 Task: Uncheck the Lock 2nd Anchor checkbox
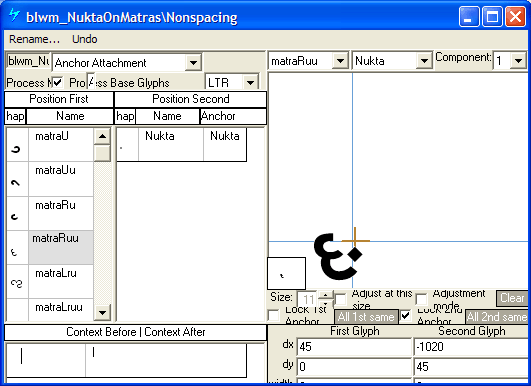click(x=406, y=316)
